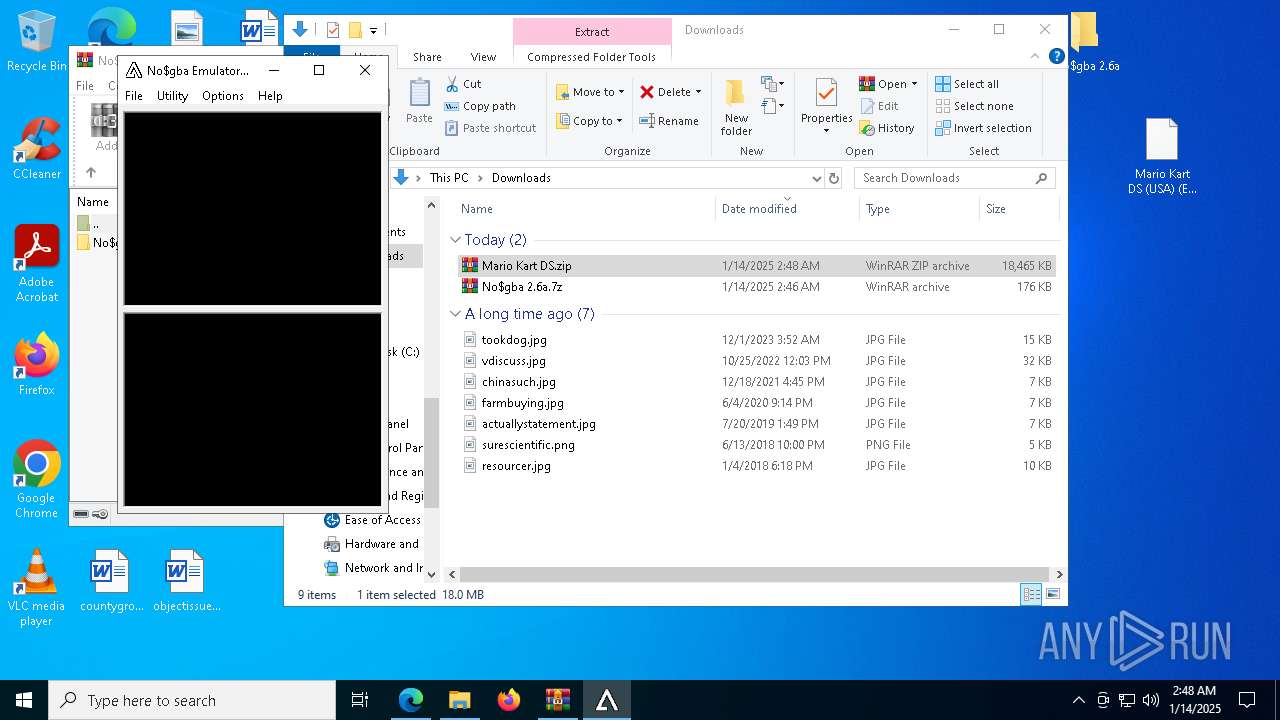Screen dimensions: 1280x720
Task: Click Task View on the taskbar
Action: [x=360, y=700]
